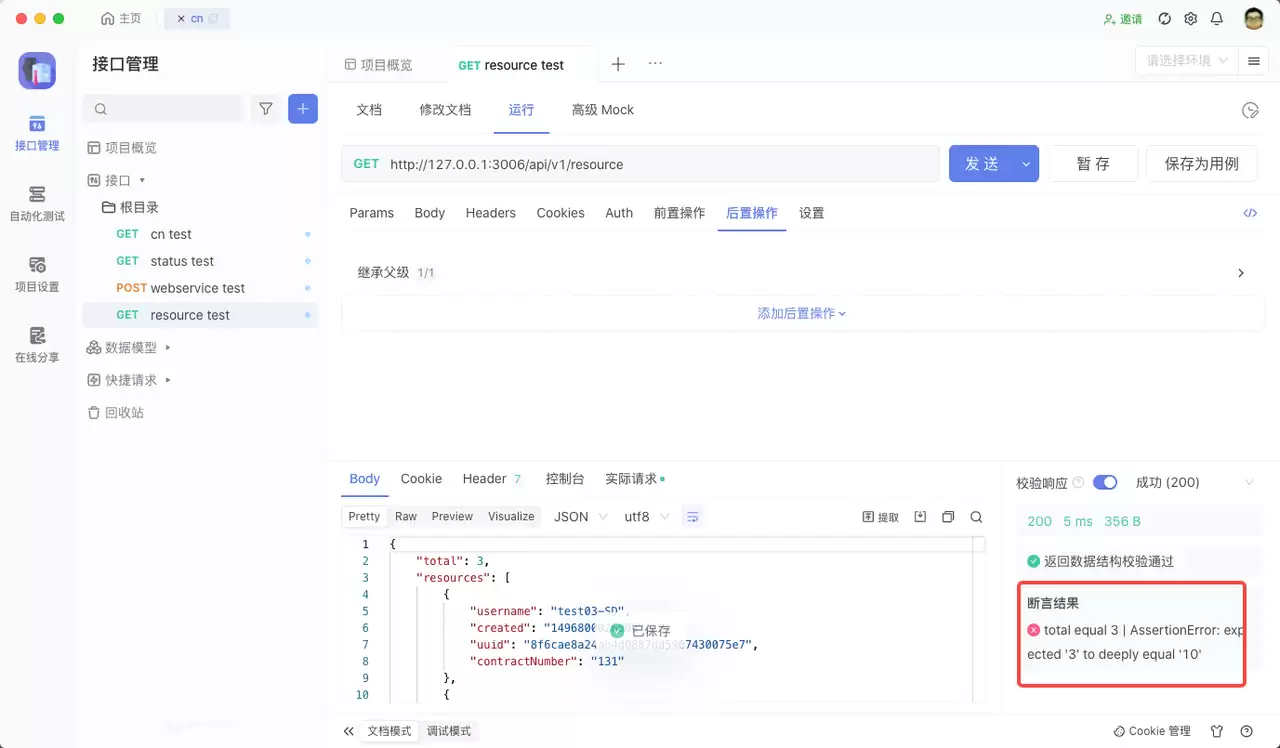Open the 成功 (200) response dropdown
This screenshot has width=1280, height=748.
coord(1194,482)
